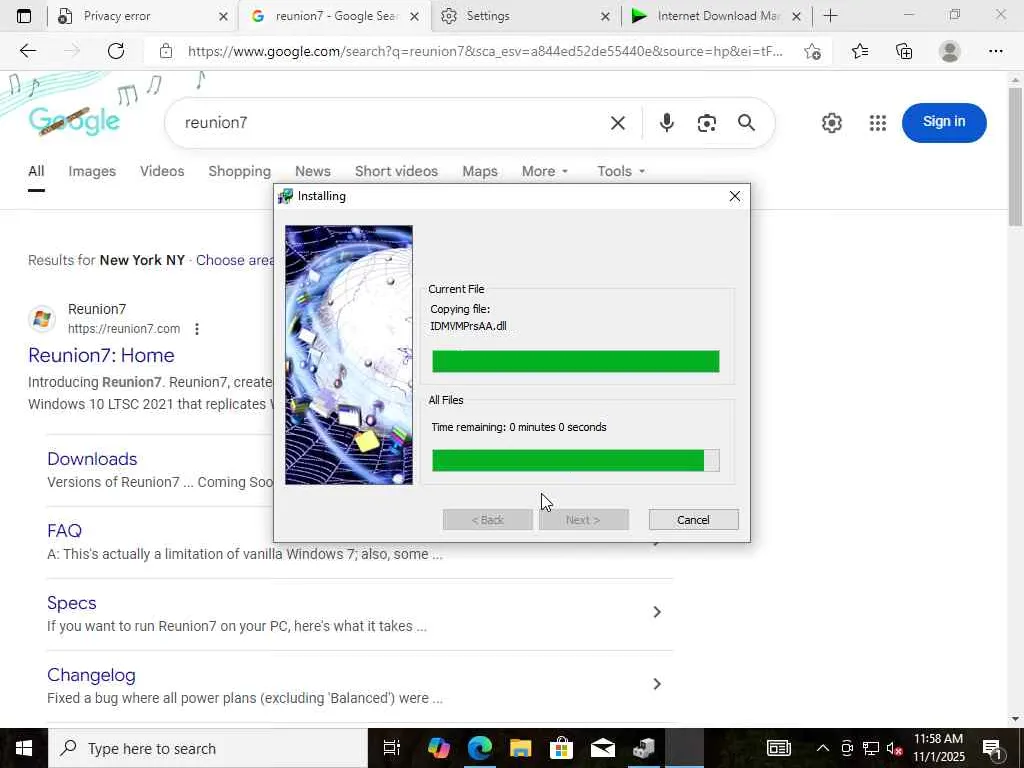
Task: Open Google quick settings gear
Action: pyautogui.click(x=831, y=123)
